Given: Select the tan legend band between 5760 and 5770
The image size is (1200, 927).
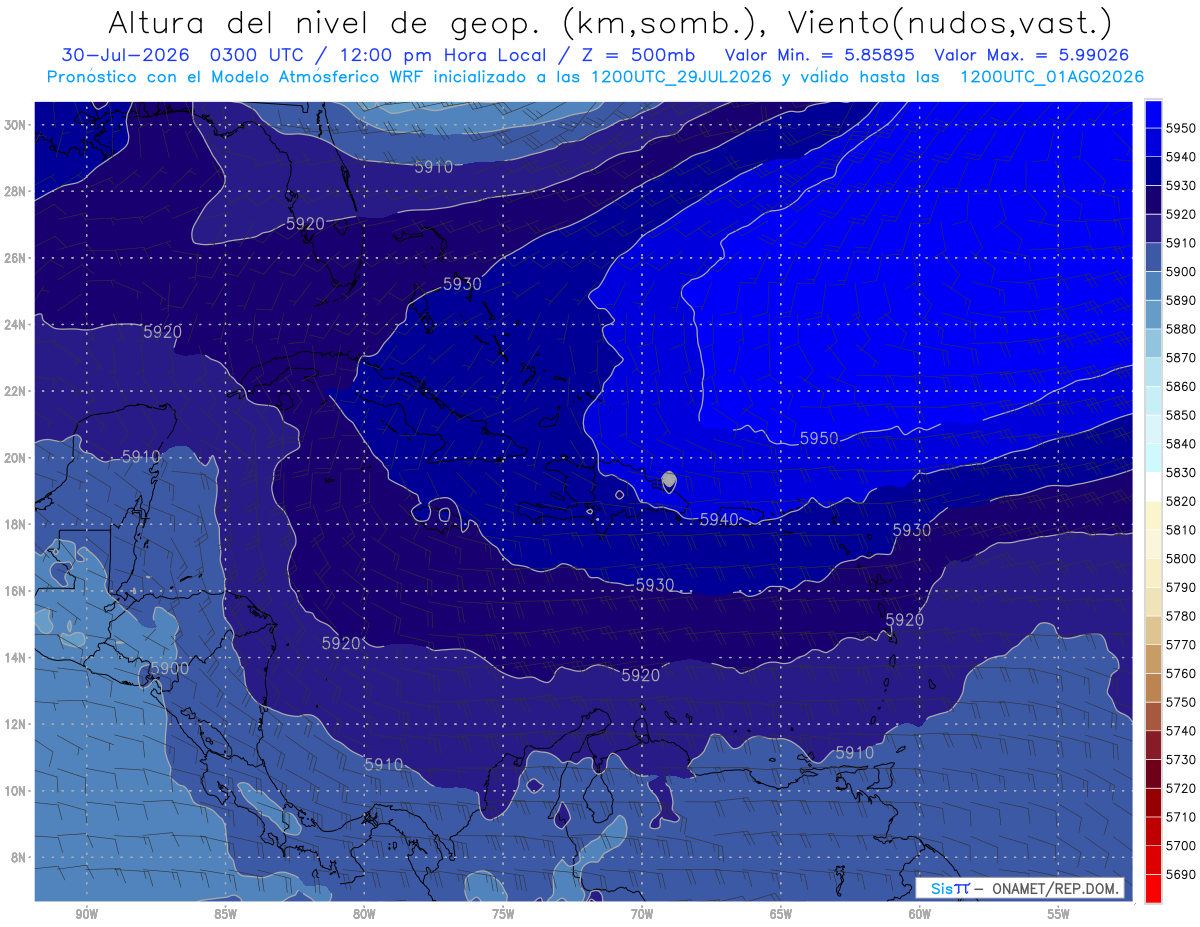Looking at the screenshot, I should 1153,659.
